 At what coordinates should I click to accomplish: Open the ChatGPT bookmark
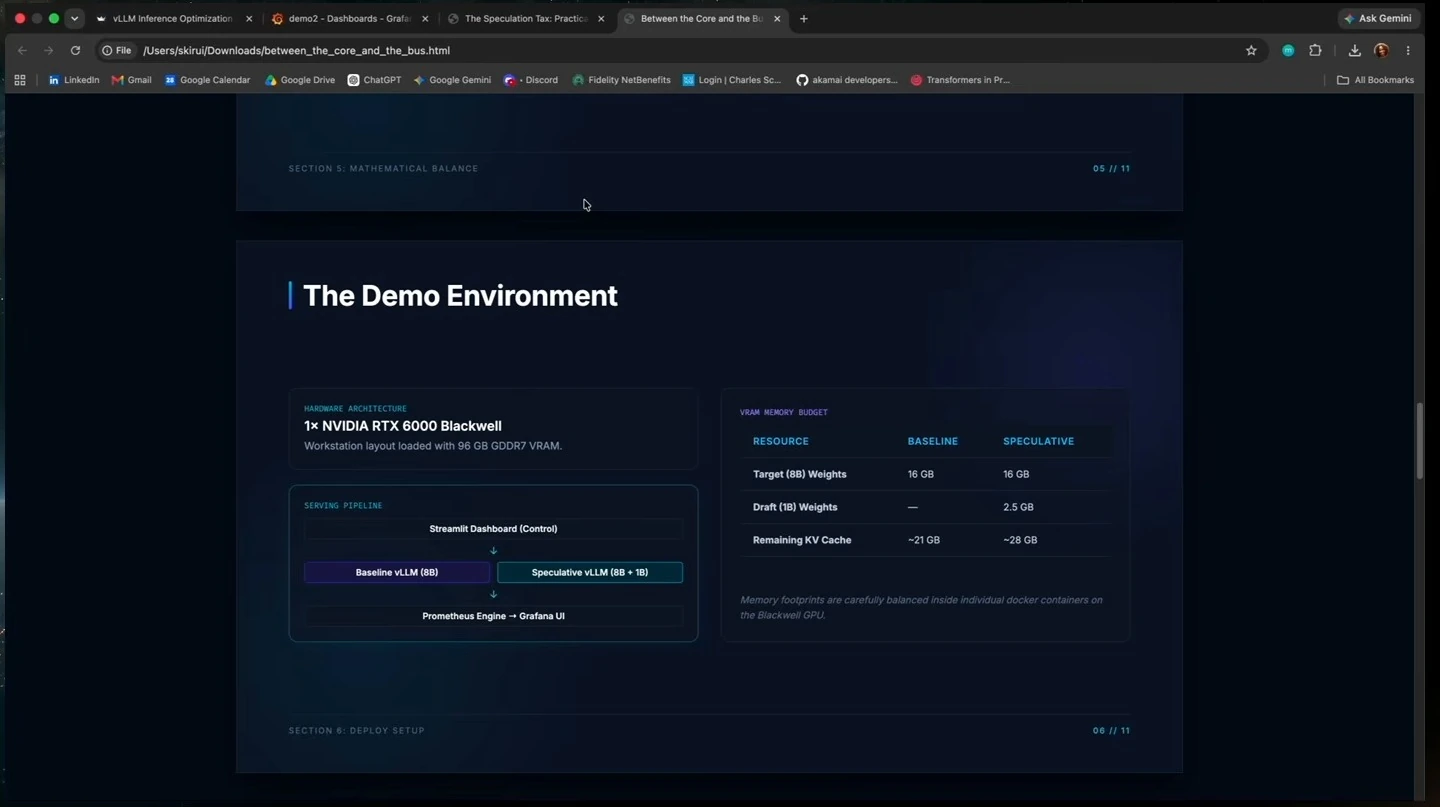(374, 80)
